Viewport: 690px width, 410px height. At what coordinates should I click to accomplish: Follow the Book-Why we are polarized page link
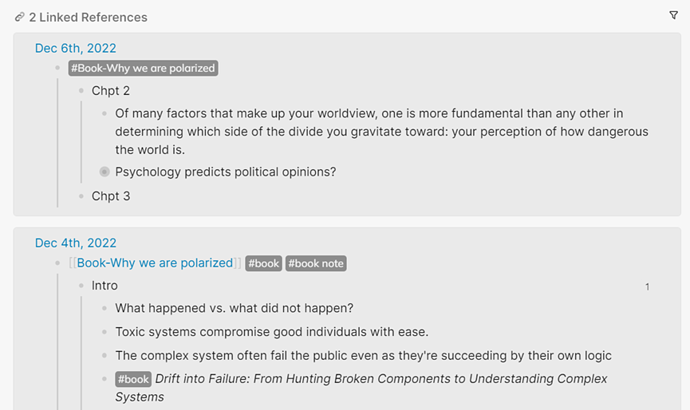coord(155,263)
